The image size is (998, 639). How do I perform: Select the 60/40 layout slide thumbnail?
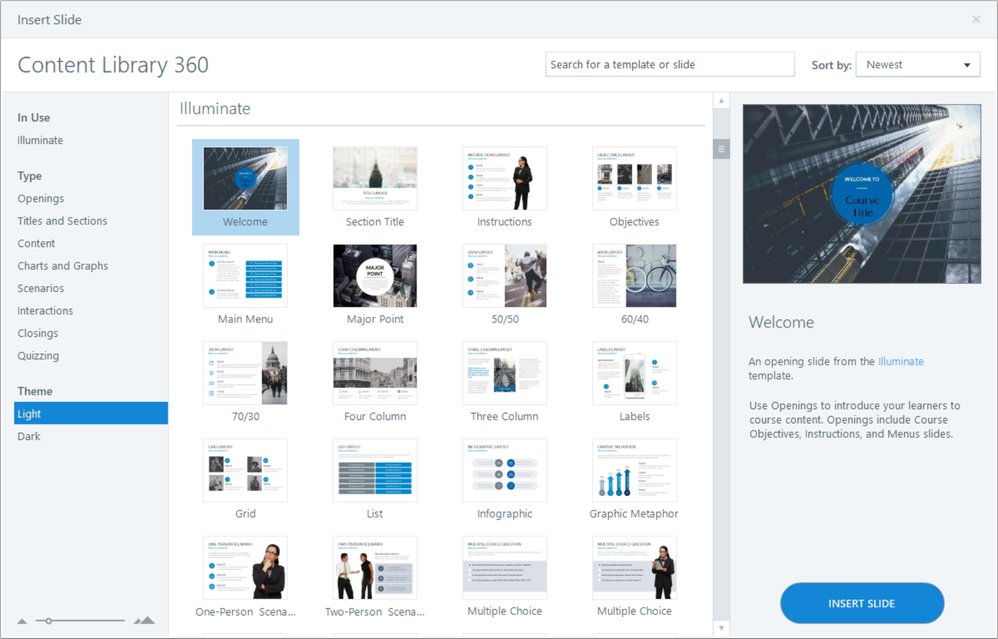(635, 276)
